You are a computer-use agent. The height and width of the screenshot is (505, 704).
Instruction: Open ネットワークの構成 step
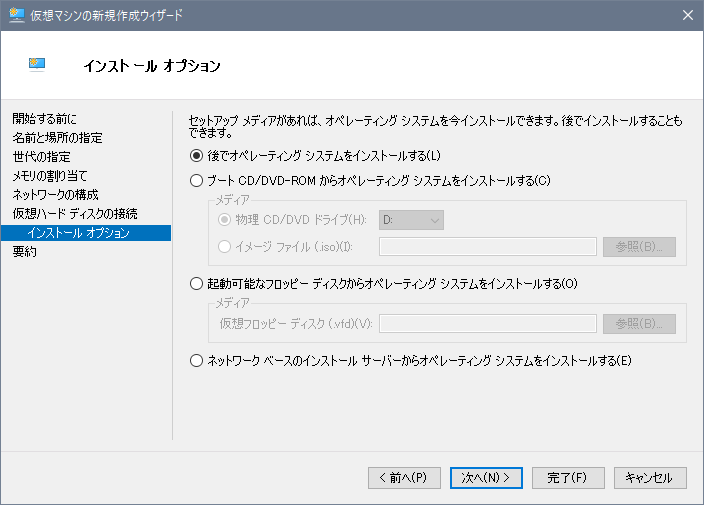pyautogui.click(x=55, y=195)
